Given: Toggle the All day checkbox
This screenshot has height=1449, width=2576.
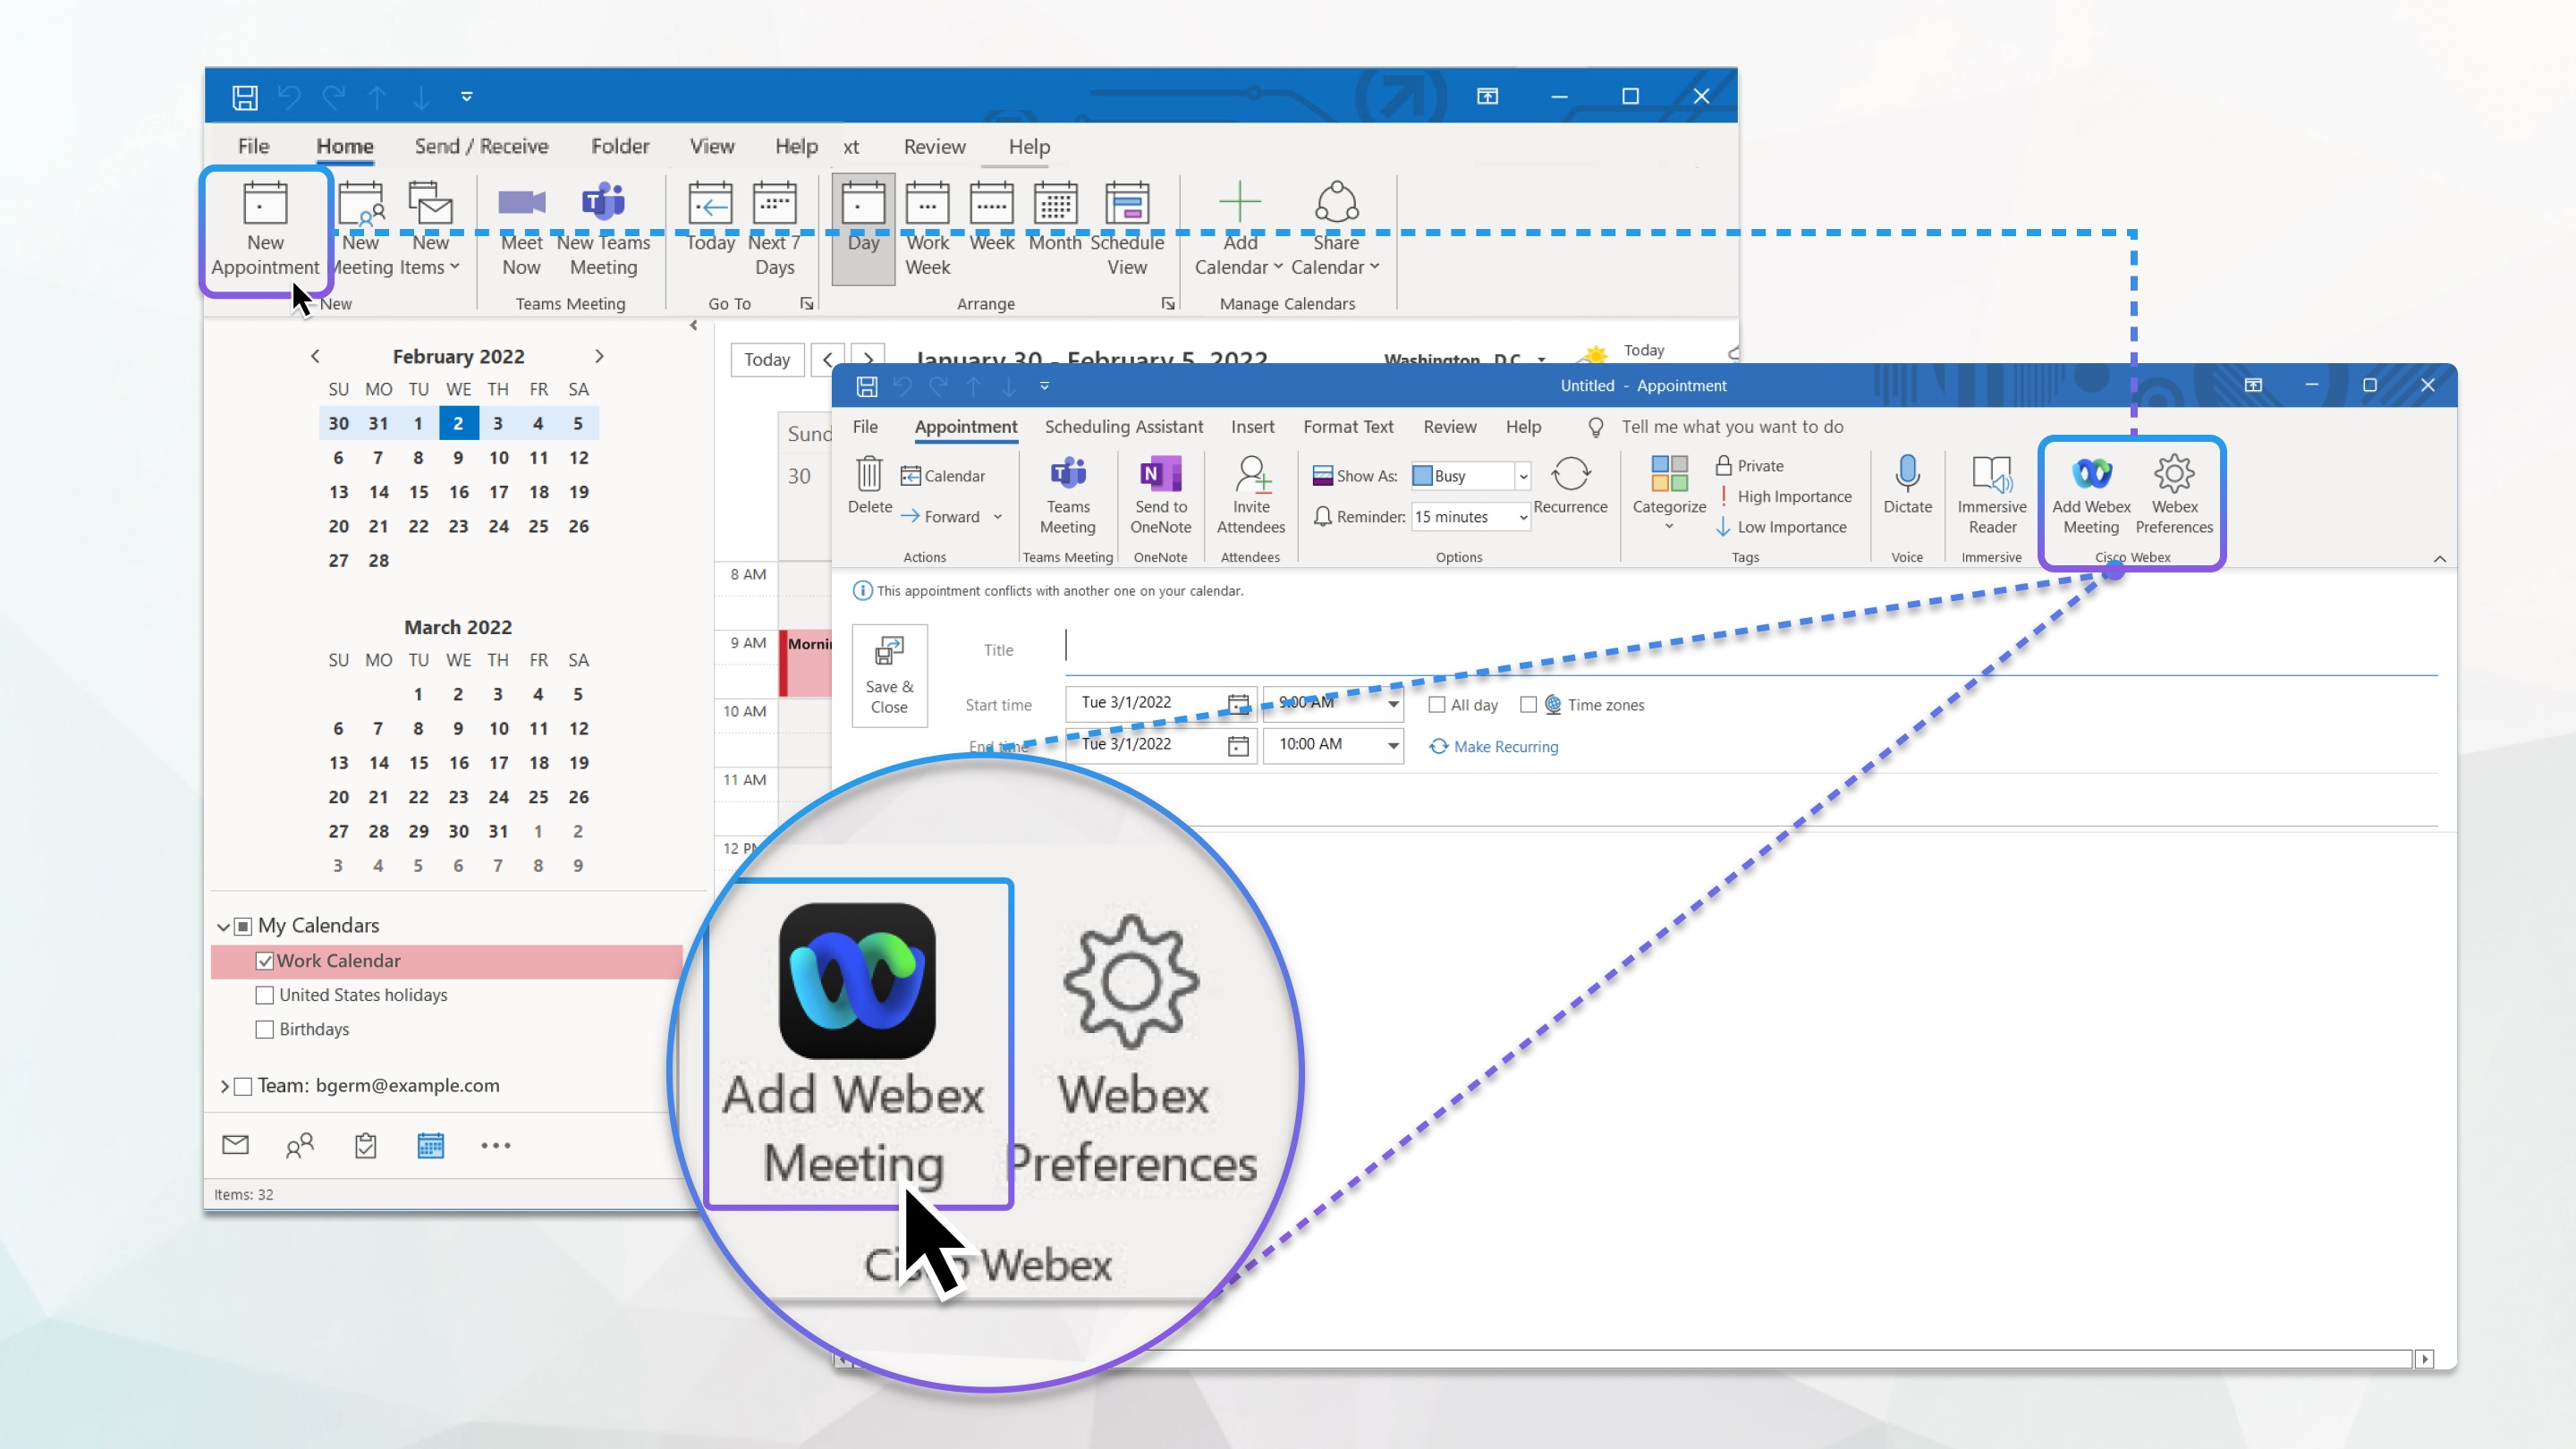Looking at the screenshot, I should click(1436, 704).
